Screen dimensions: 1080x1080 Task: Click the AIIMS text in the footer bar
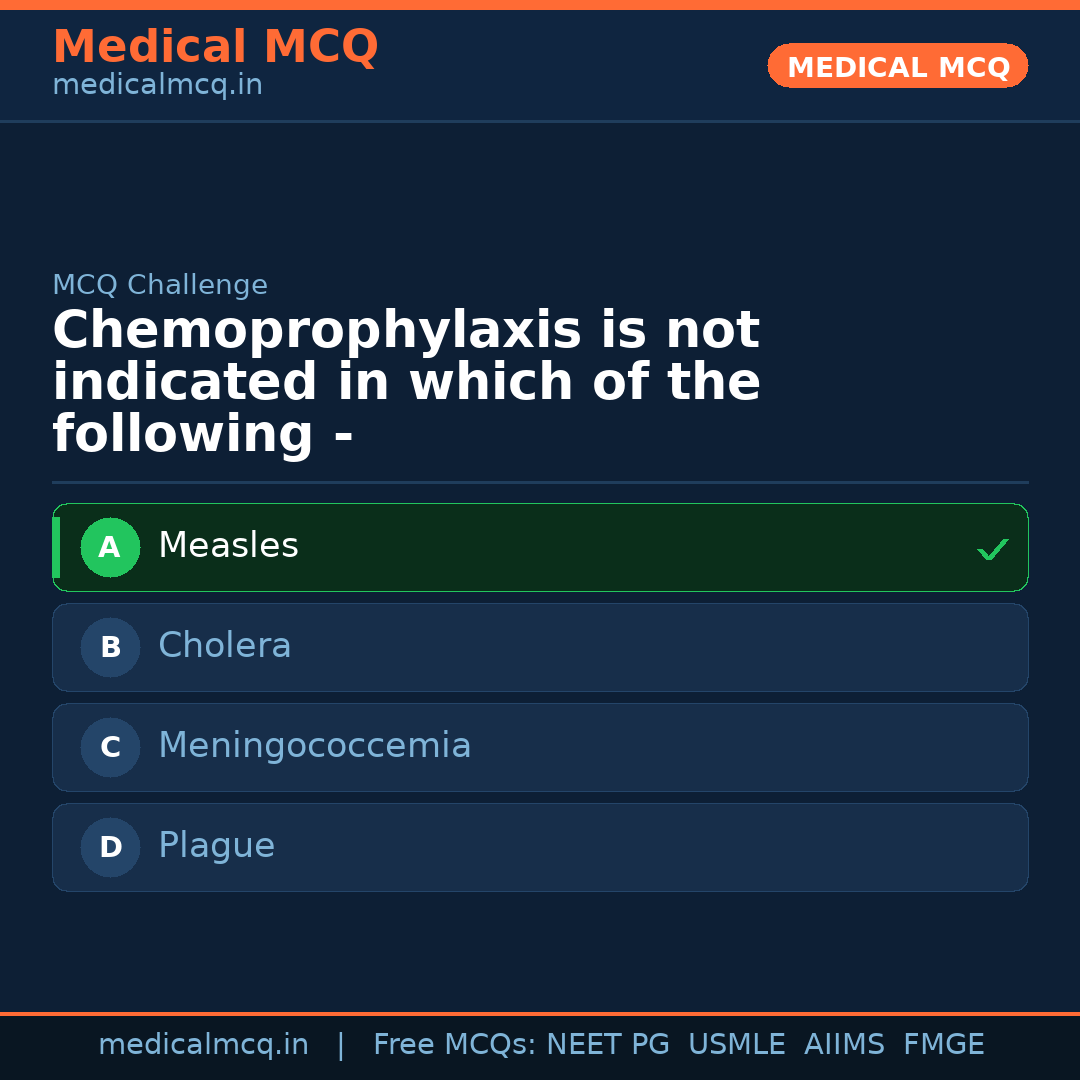tap(845, 1043)
